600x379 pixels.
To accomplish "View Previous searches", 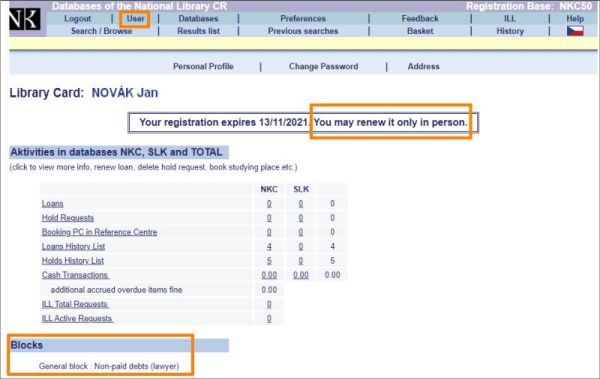I will (303, 31).
